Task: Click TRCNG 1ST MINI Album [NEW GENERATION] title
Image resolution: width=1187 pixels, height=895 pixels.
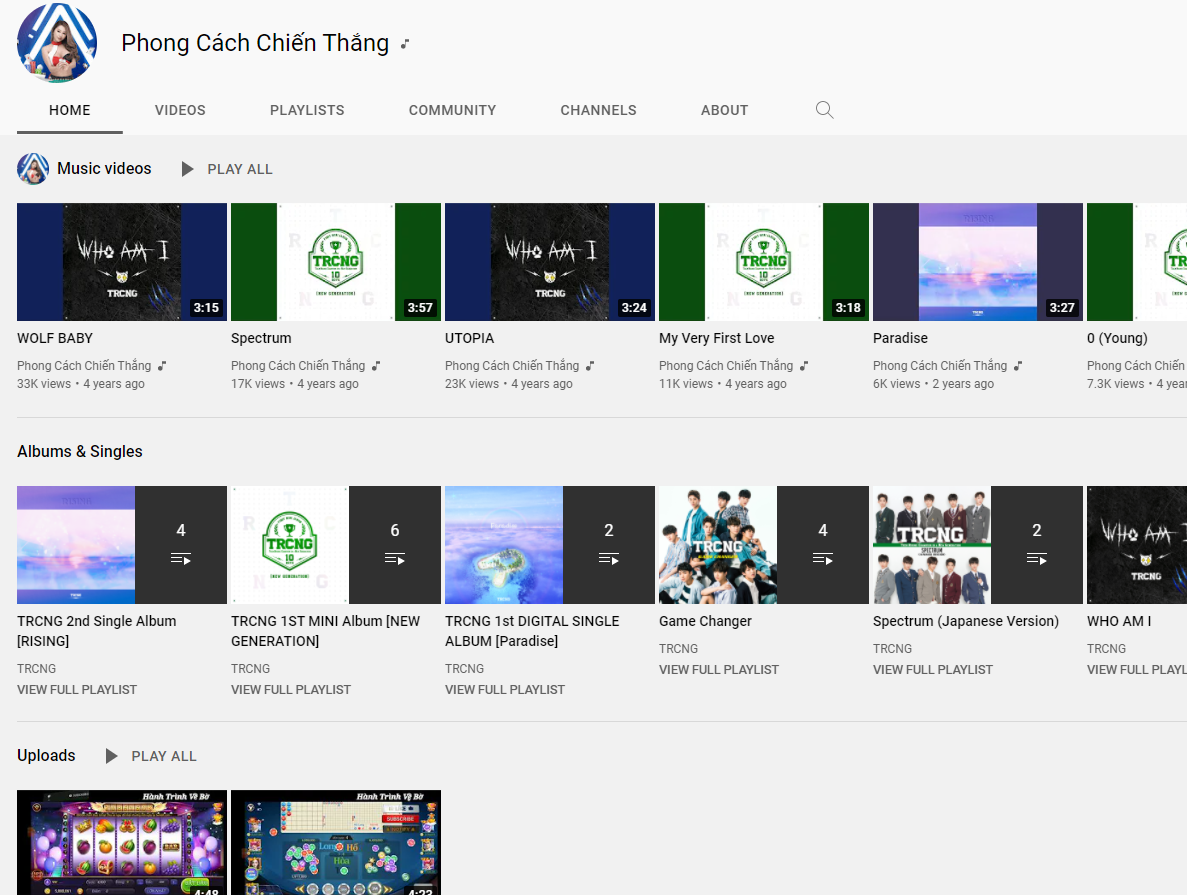Action: coord(326,631)
